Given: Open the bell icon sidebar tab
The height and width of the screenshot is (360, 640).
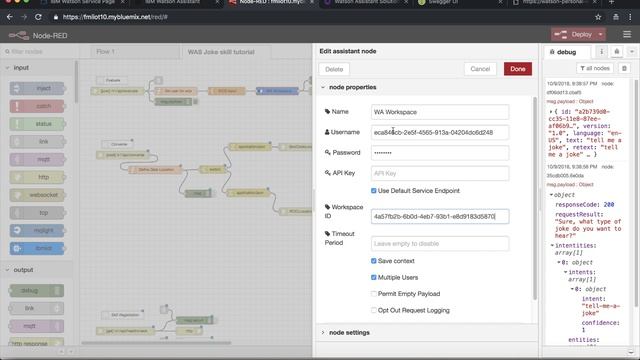Looking at the screenshot, I should [x=617, y=52].
